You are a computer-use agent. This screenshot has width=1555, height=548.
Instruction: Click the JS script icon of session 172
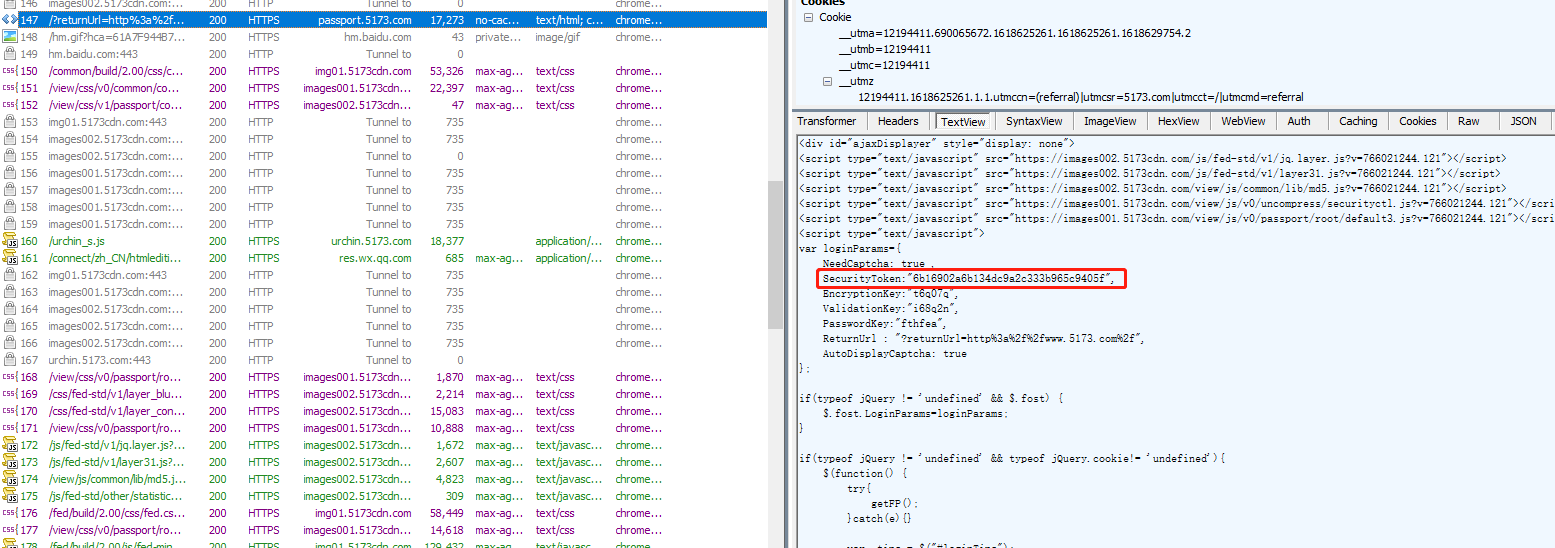(x=9, y=445)
